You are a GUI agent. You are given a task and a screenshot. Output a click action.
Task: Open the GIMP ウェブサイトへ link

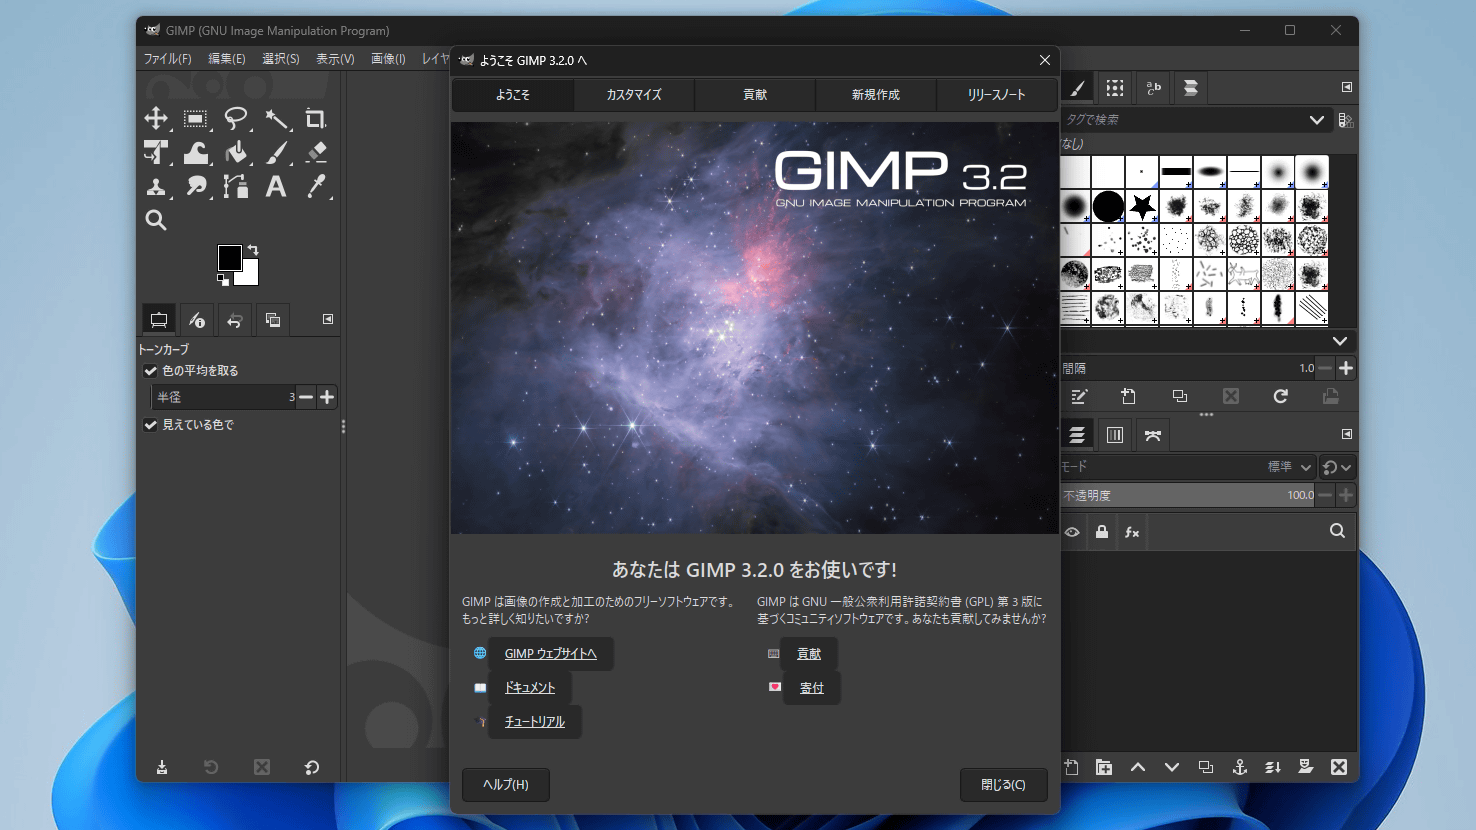tap(550, 654)
